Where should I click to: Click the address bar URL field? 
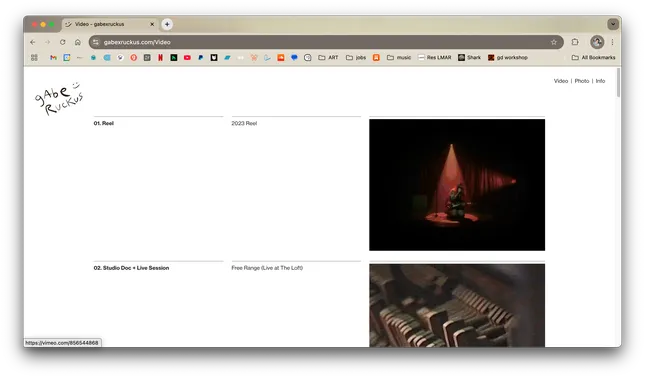pyautogui.click(x=325, y=42)
